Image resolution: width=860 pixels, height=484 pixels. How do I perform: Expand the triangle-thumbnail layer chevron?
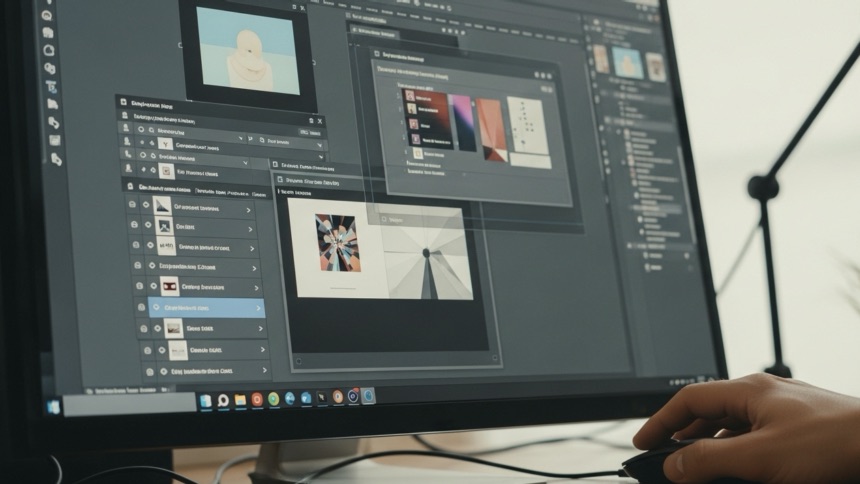pos(248,210)
